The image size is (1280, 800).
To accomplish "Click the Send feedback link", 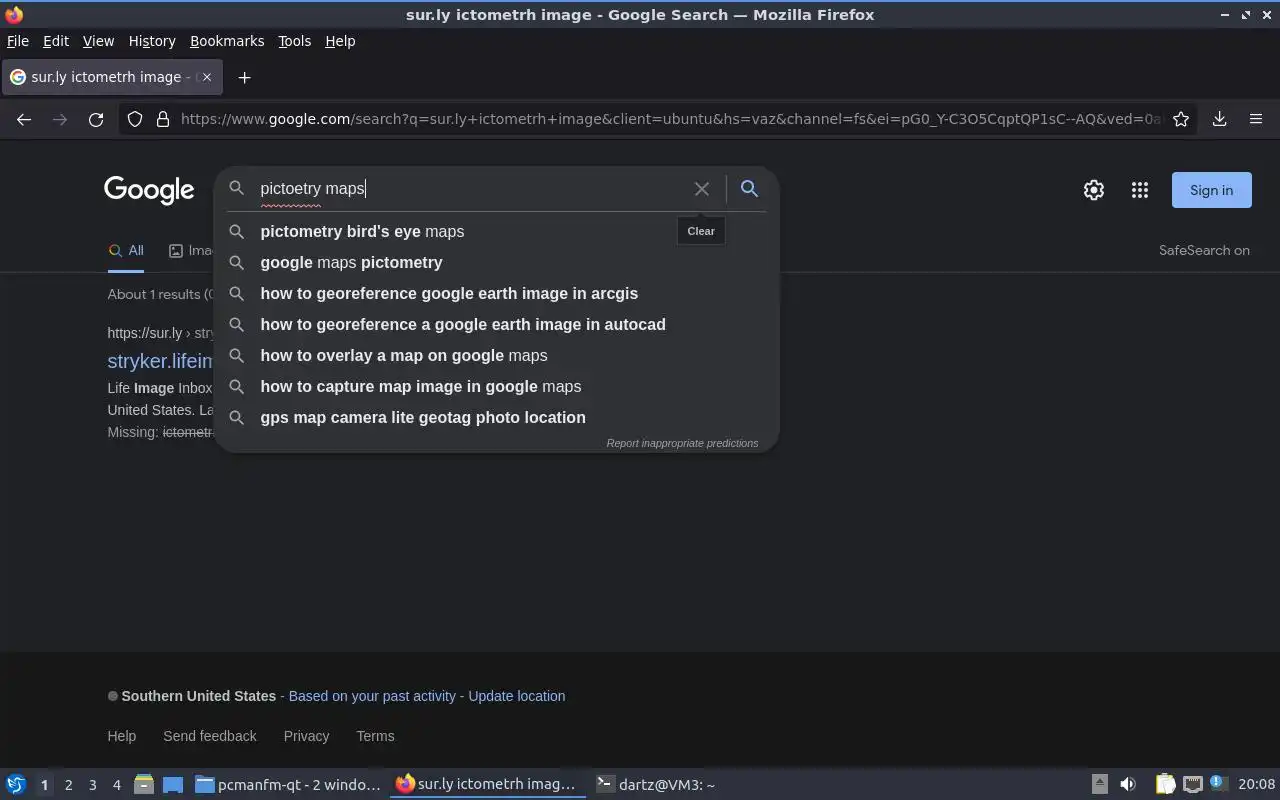I will (x=210, y=736).
